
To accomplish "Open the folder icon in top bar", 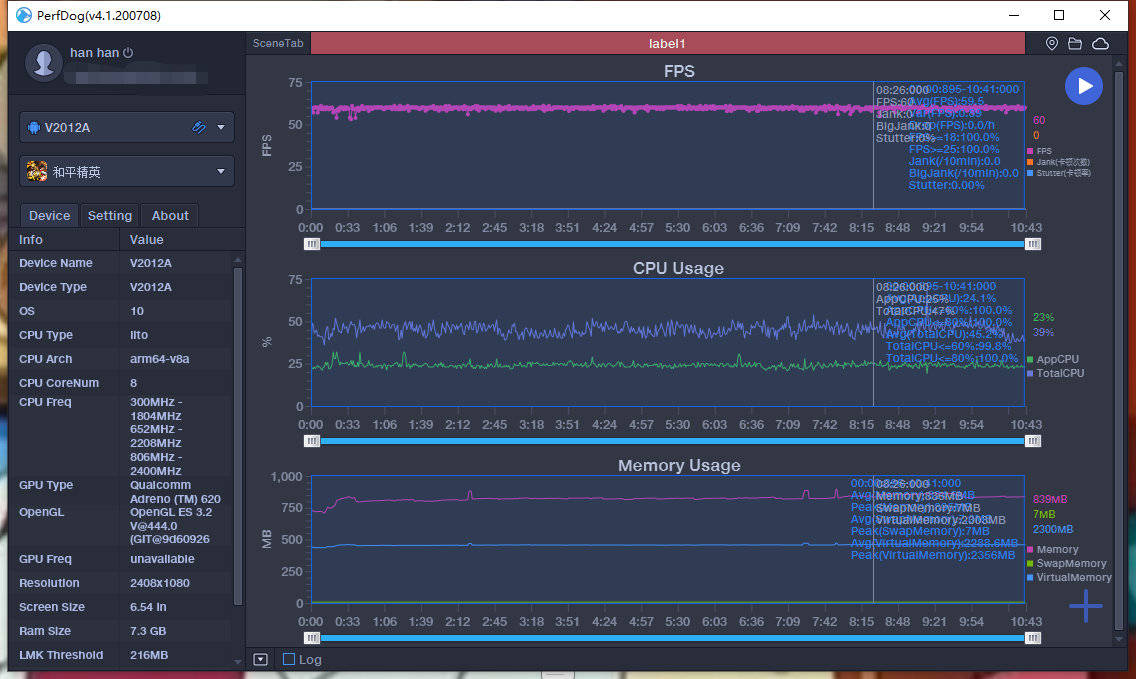I will pos(1075,43).
